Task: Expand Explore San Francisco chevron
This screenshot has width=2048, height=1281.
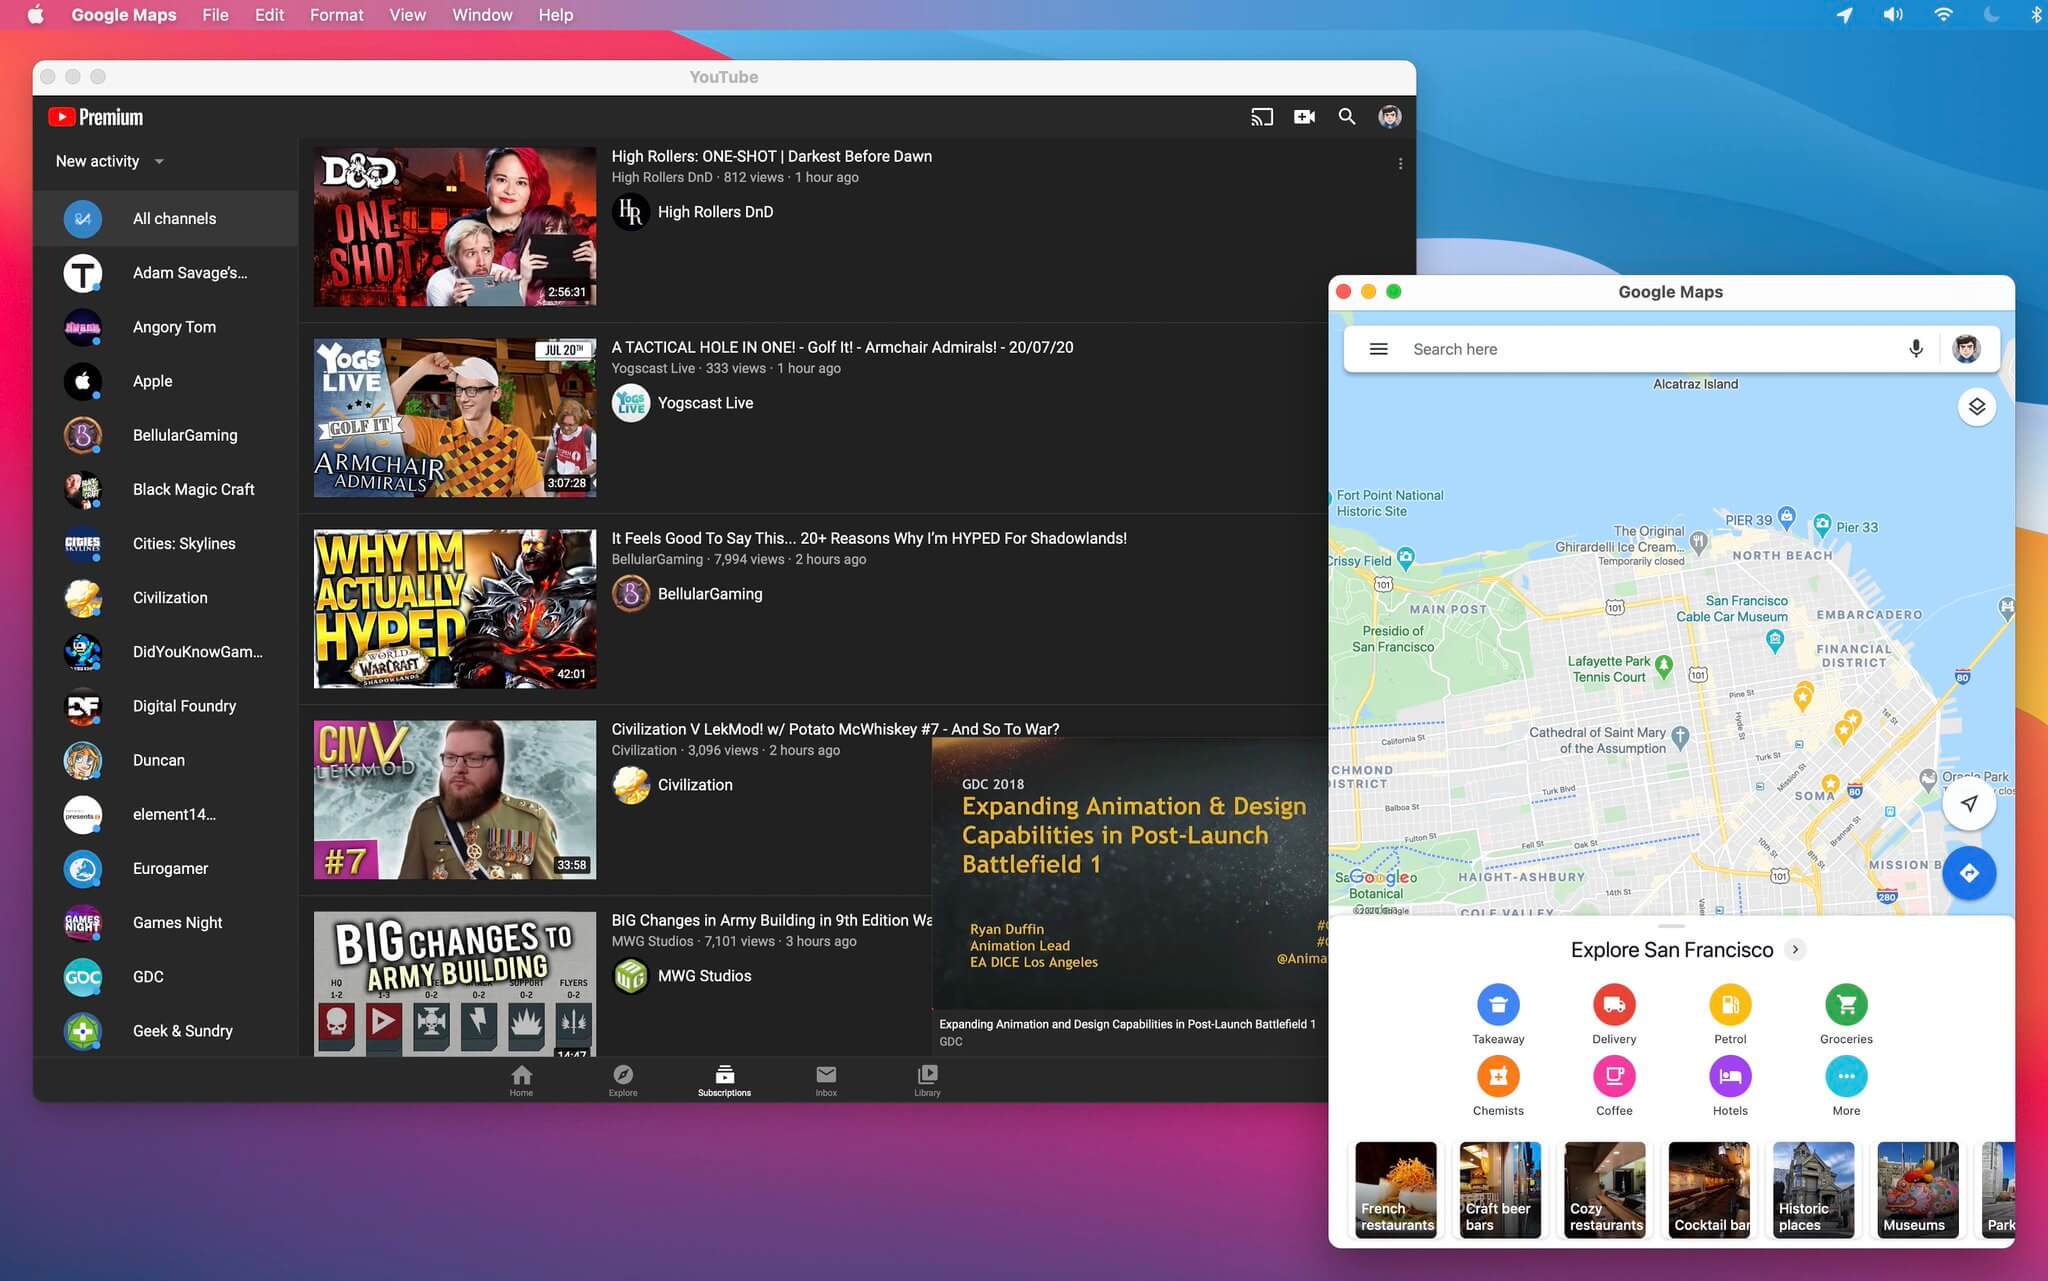Action: tap(1796, 949)
